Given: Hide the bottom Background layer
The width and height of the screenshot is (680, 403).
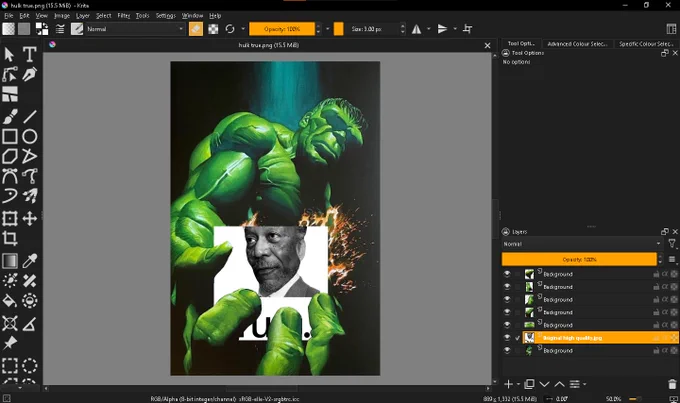Looking at the screenshot, I should pyautogui.click(x=507, y=350).
